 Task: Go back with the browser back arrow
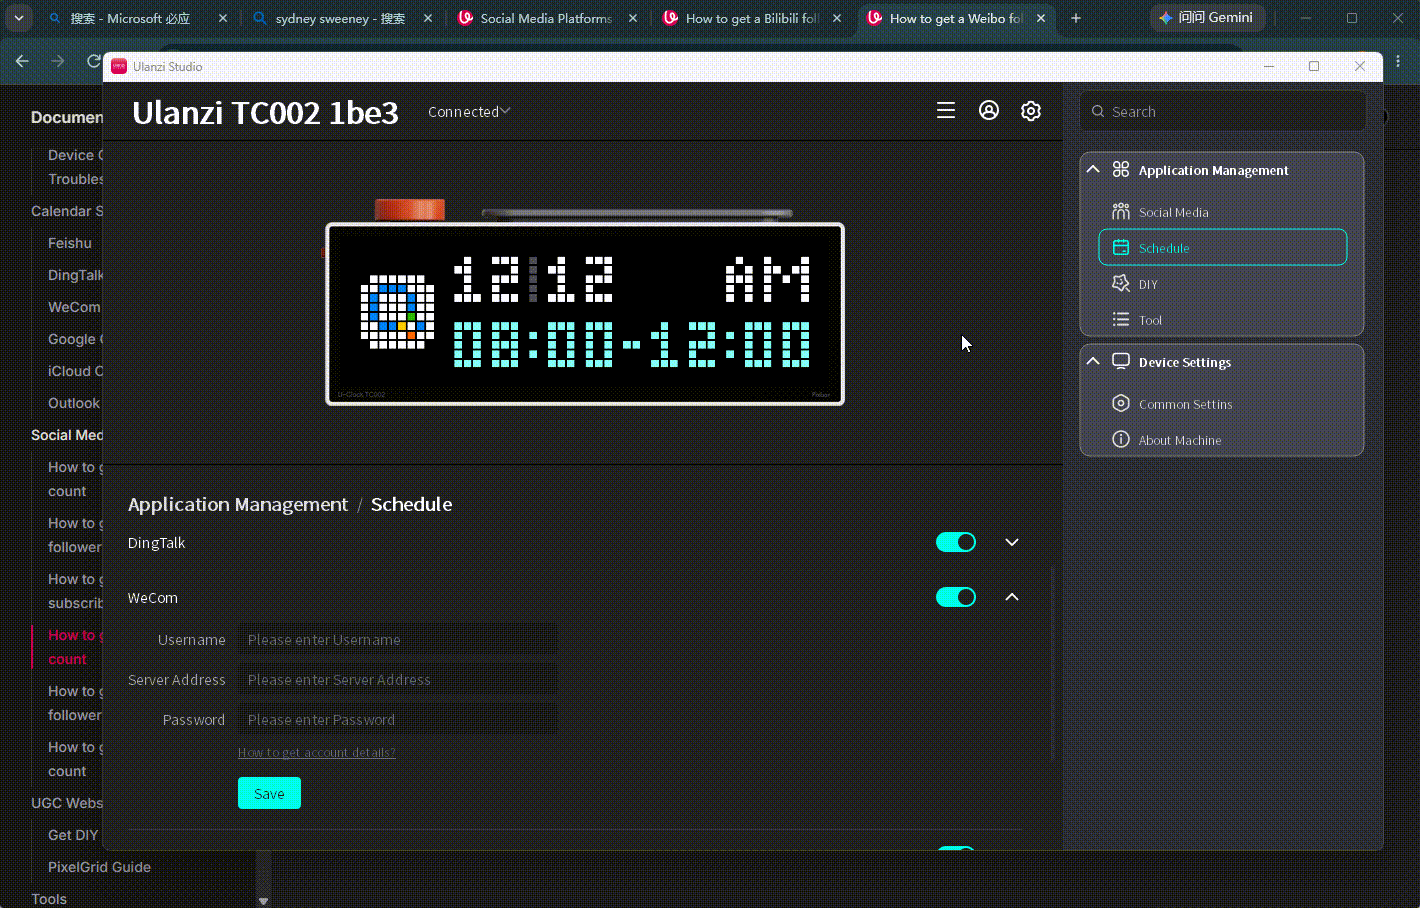click(x=22, y=61)
